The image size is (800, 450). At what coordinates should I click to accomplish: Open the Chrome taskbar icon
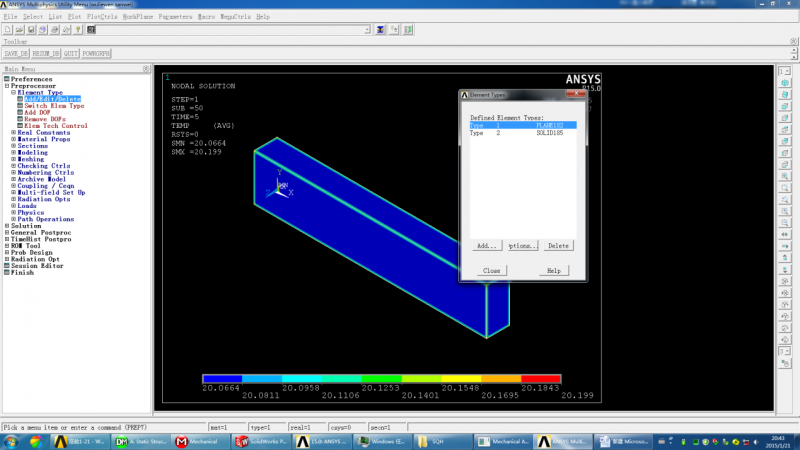(35, 441)
